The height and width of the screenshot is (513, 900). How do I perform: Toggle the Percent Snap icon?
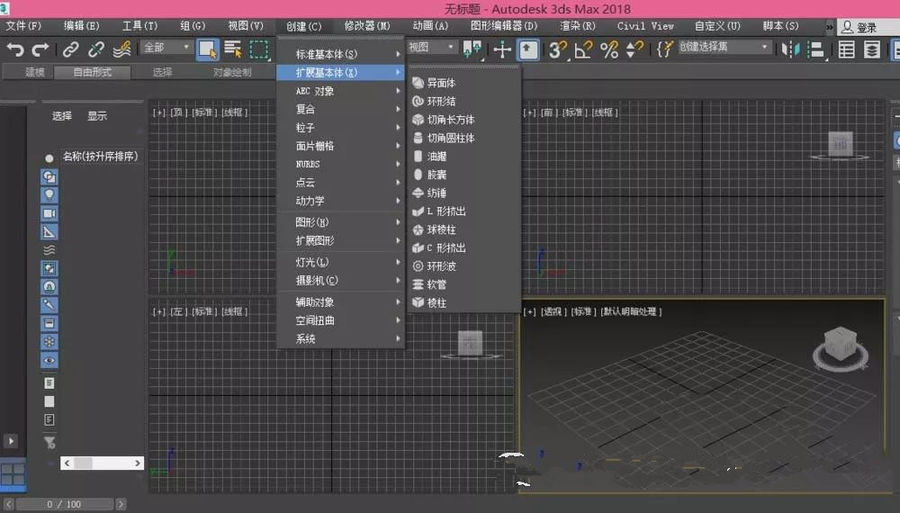coord(609,50)
